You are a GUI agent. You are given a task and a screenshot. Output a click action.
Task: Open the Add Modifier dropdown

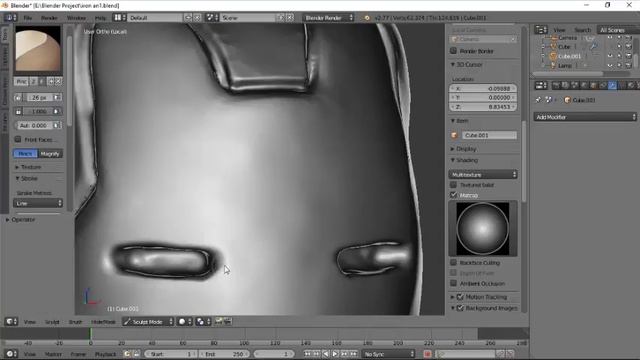tap(585, 117)
